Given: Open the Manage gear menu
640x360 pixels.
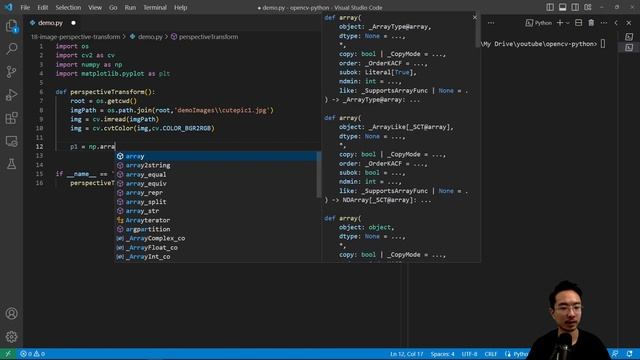Looking at the screenshot, I should coord(11,337).
